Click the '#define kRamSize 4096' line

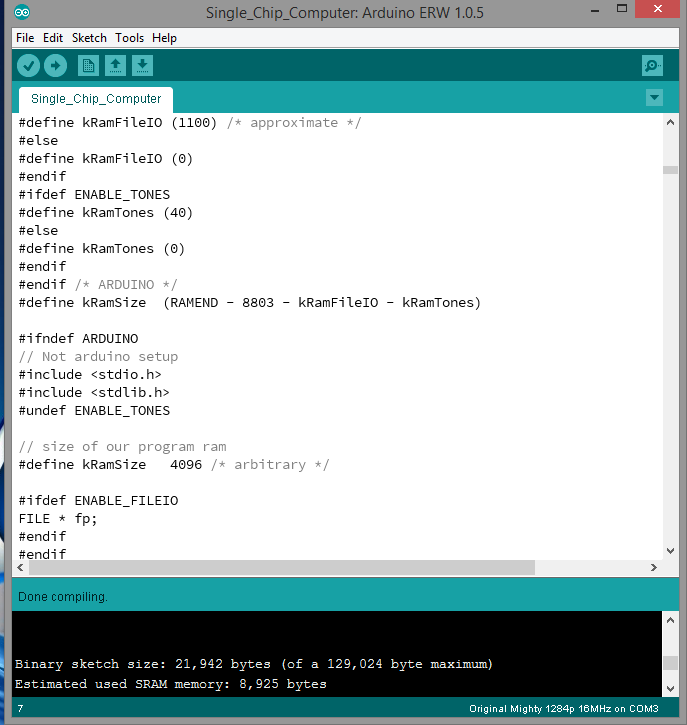(174, 465)
